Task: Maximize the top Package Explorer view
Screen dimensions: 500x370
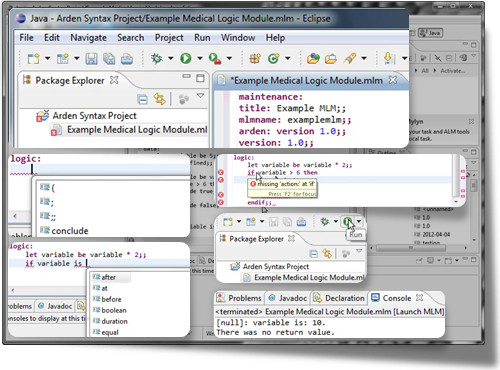Action: pyautogui.click(x=200, y=78)
